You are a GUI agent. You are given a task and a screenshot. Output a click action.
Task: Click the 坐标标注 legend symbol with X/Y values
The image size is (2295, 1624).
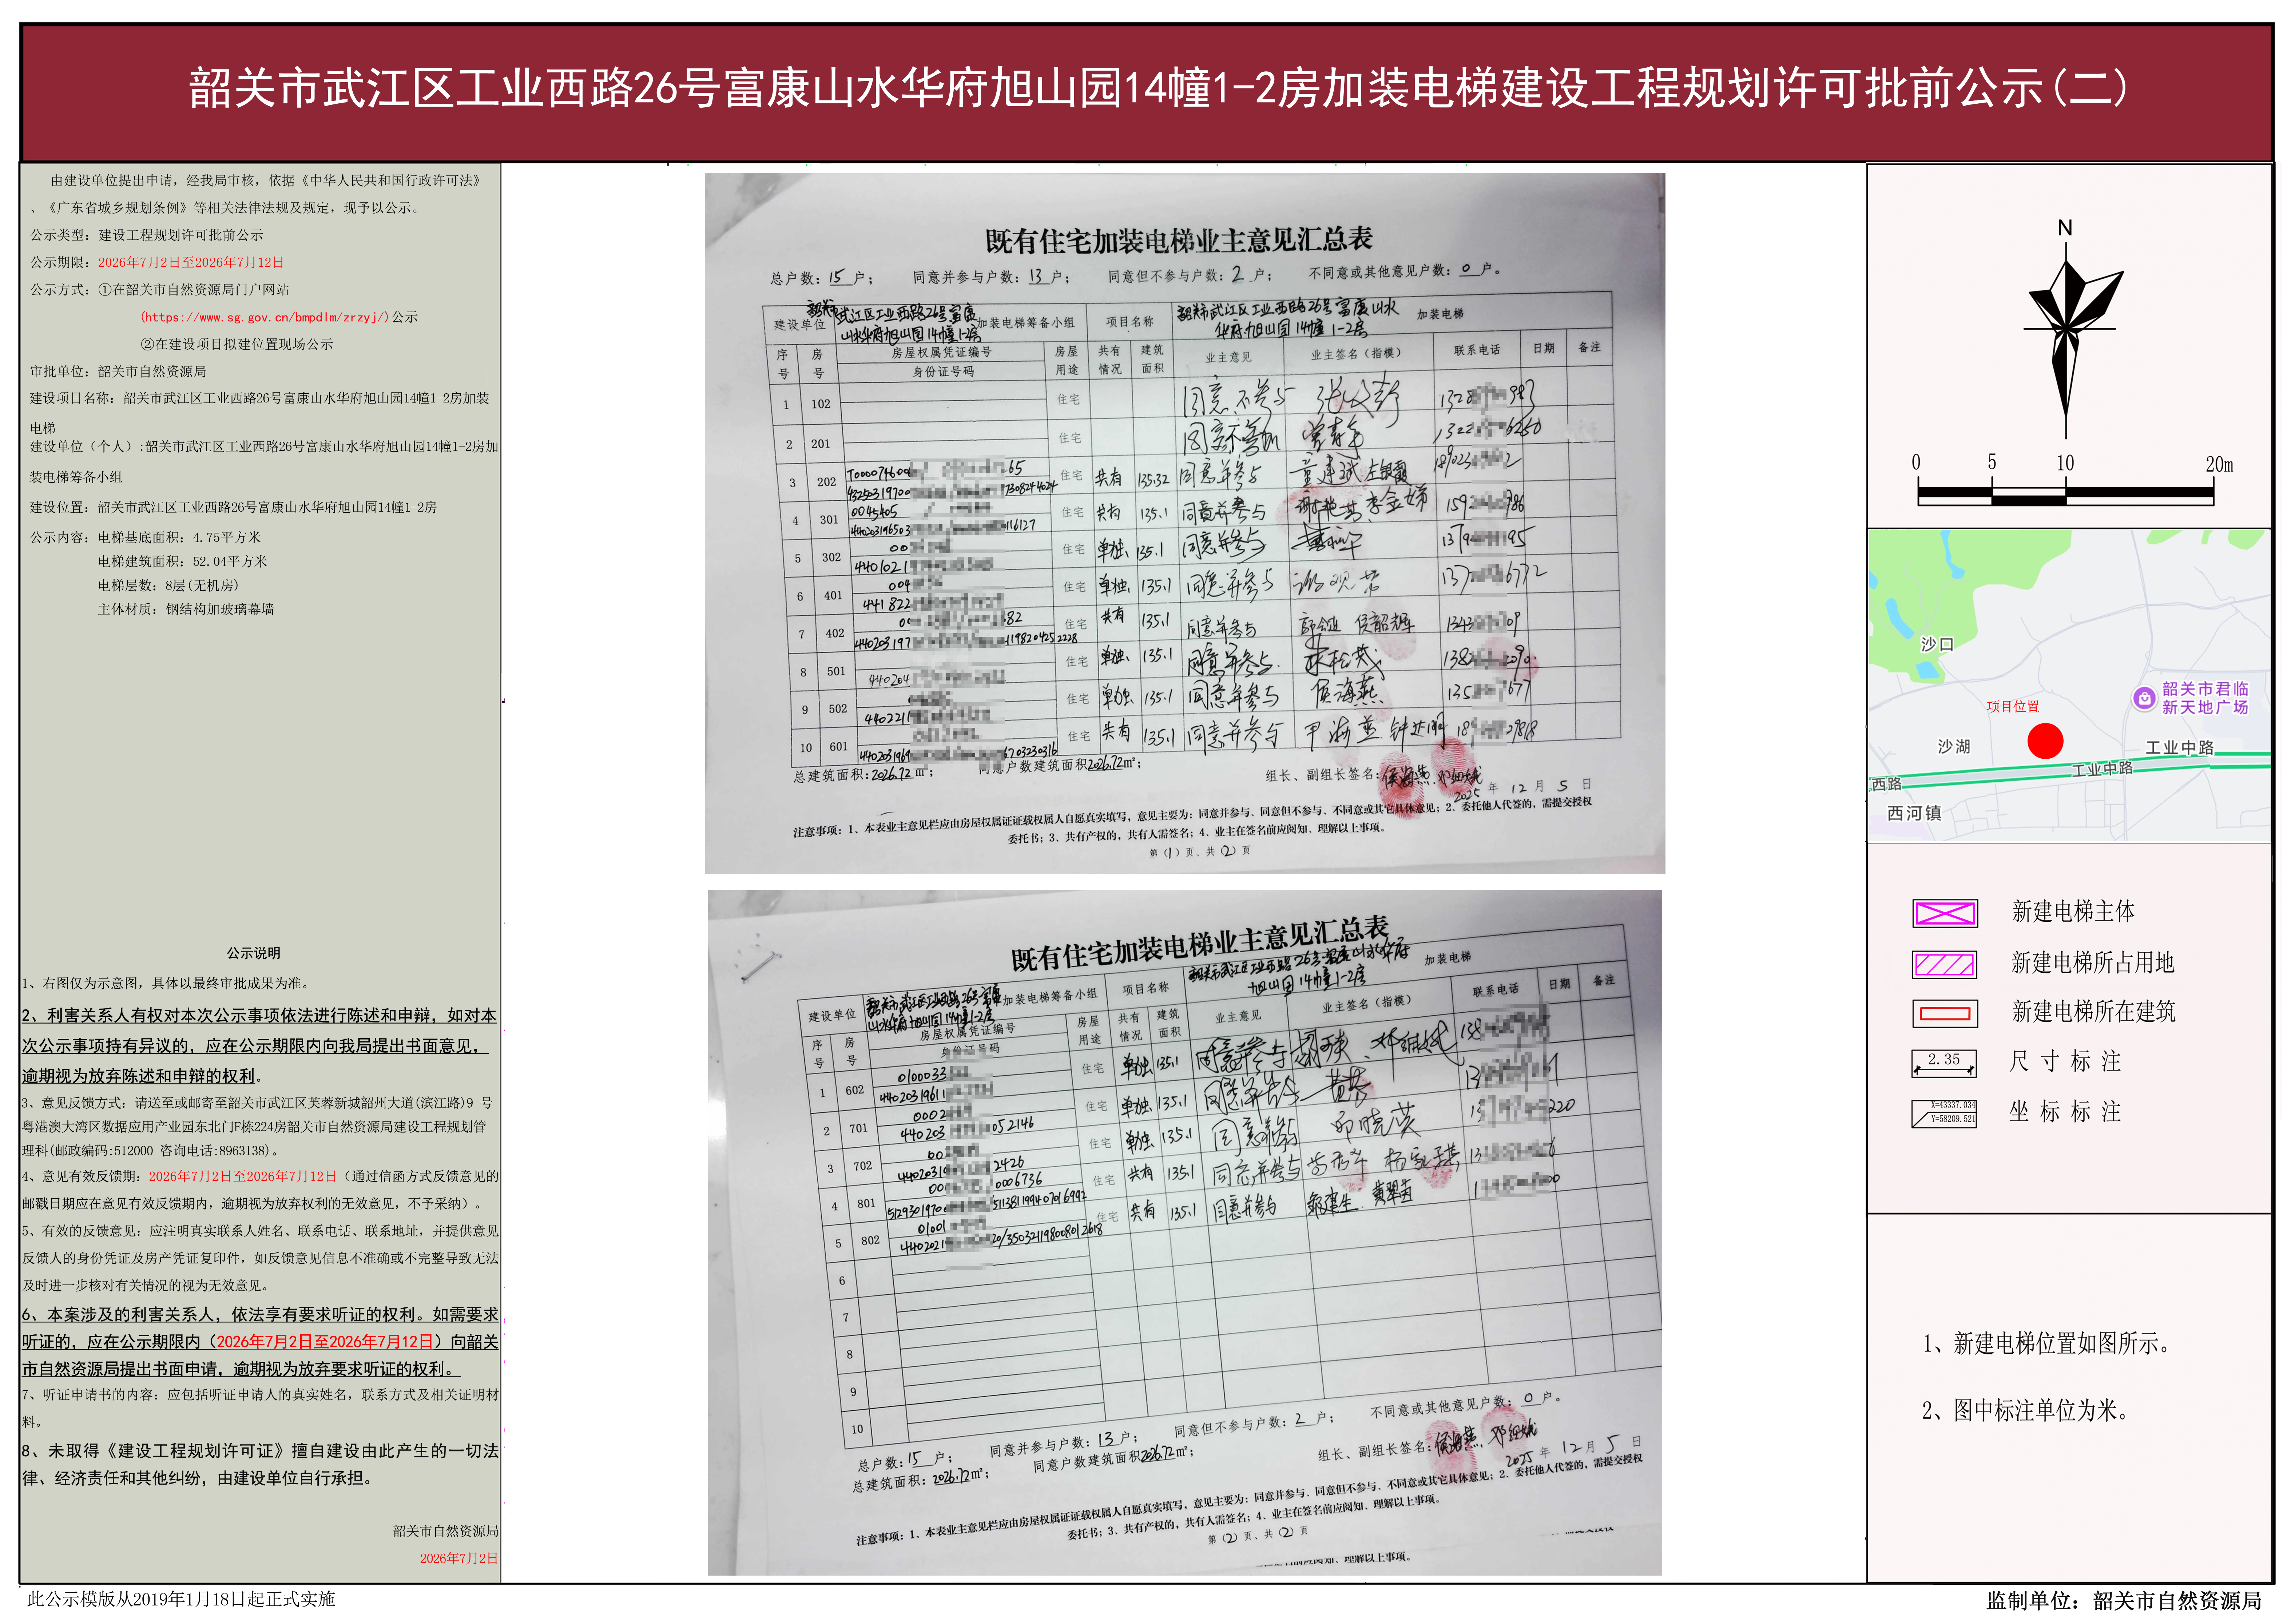click(x=1944, y=1113)
